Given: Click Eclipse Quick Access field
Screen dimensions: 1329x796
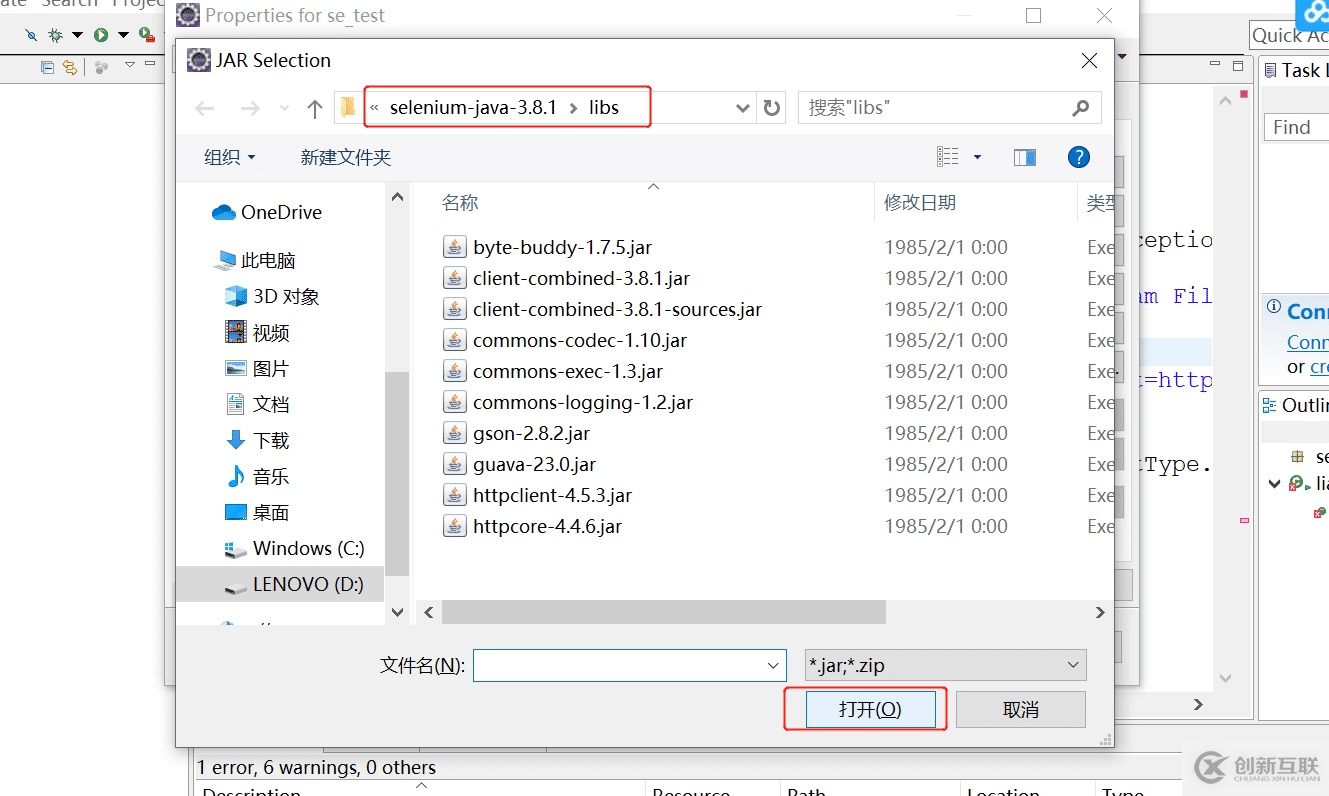Looking at the screenshot, I should (x=1289, y=36).
